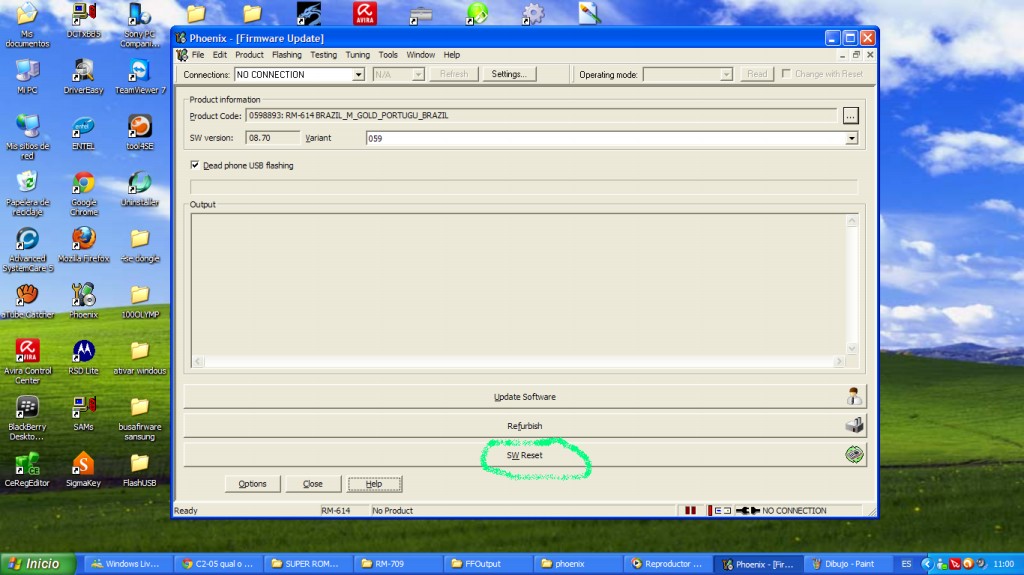The height and width of the screenshot is (575, 1024).
Task: Click the plug connection icon in status bar
Action: pos(748,510)
